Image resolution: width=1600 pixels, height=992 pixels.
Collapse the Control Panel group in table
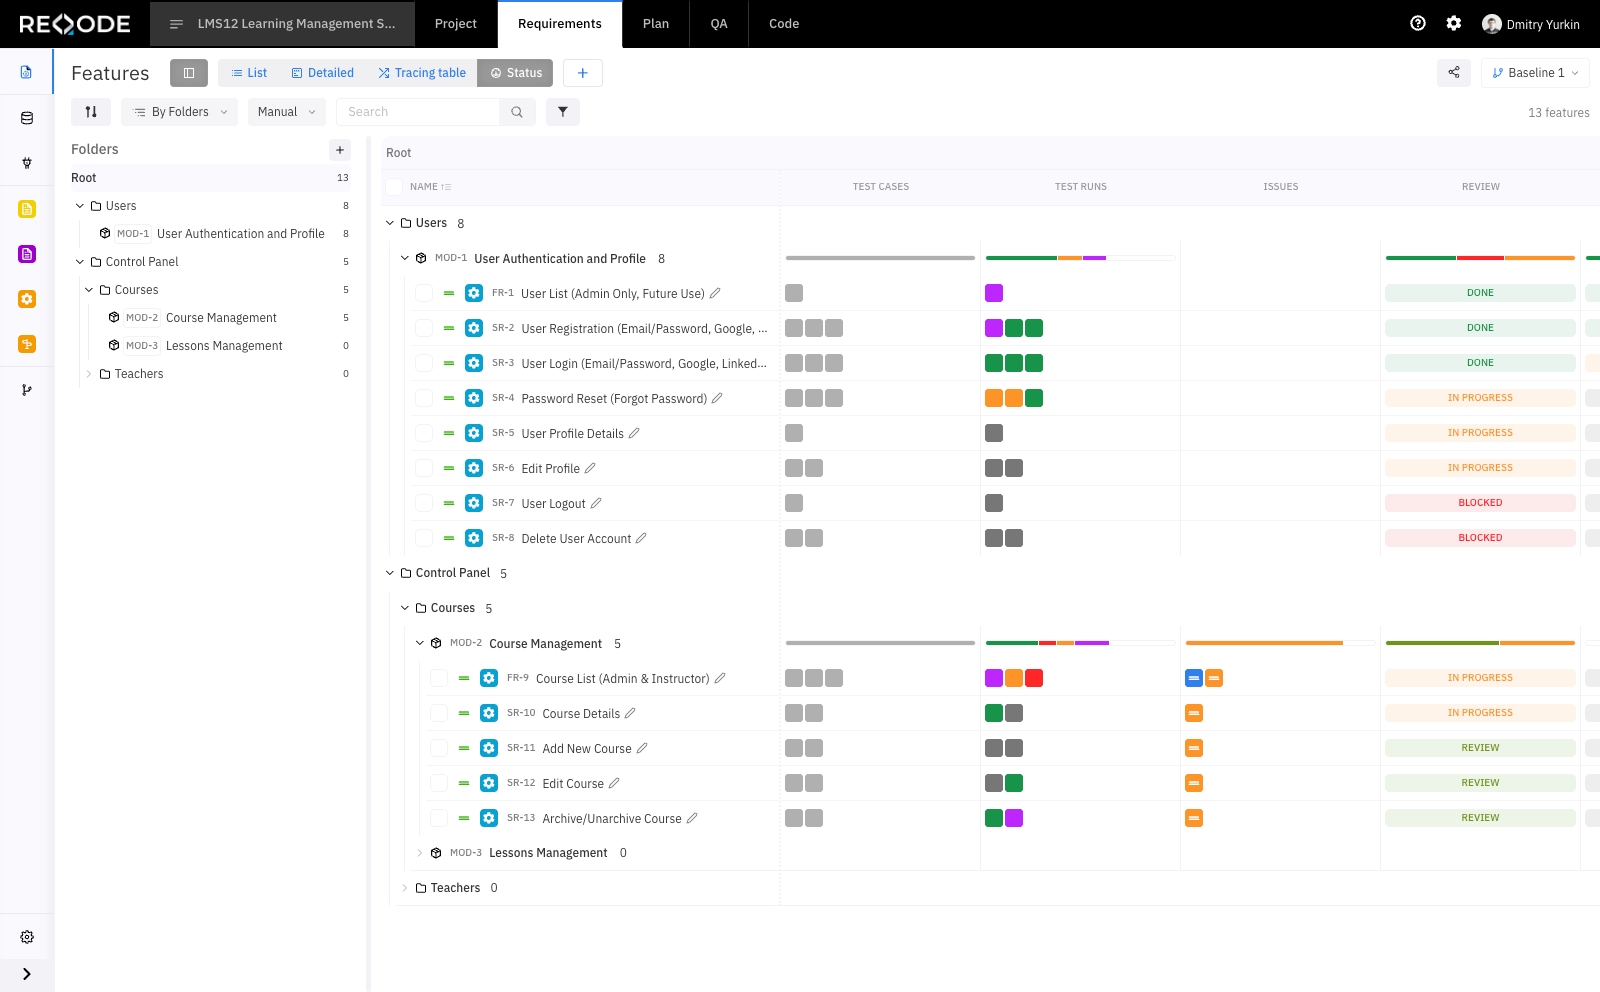tap(390, 573)
